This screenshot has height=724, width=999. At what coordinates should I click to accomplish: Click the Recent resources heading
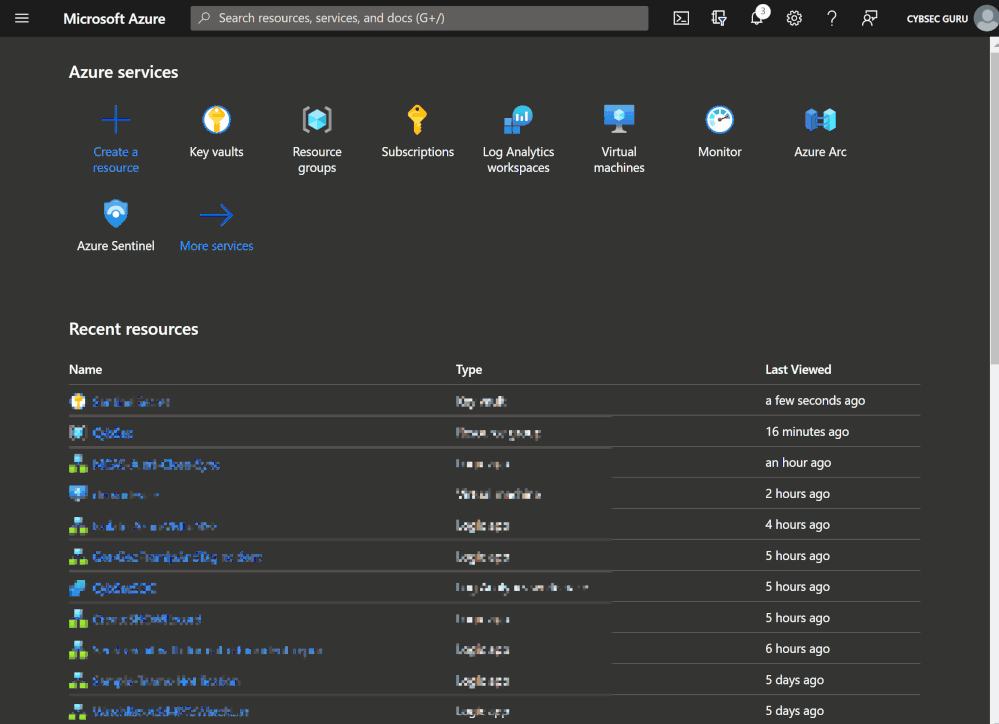134,329
